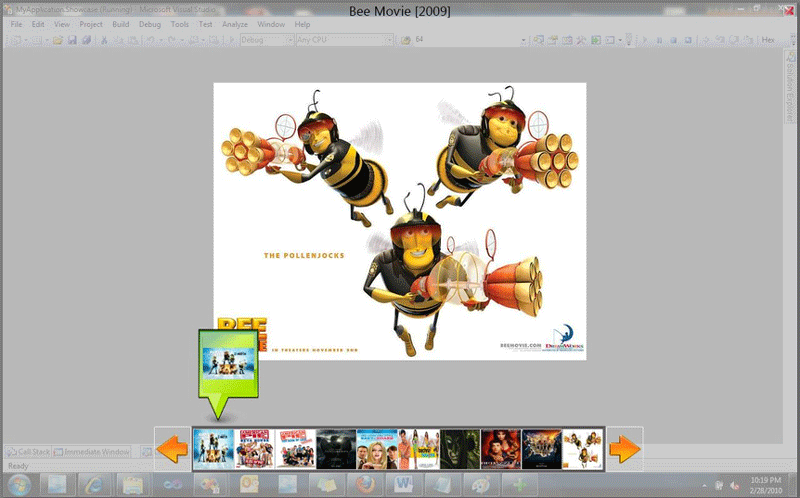The image size is (800, 498).
Task: Open Microsoft Word from taskbar
Action: point(403,485)
